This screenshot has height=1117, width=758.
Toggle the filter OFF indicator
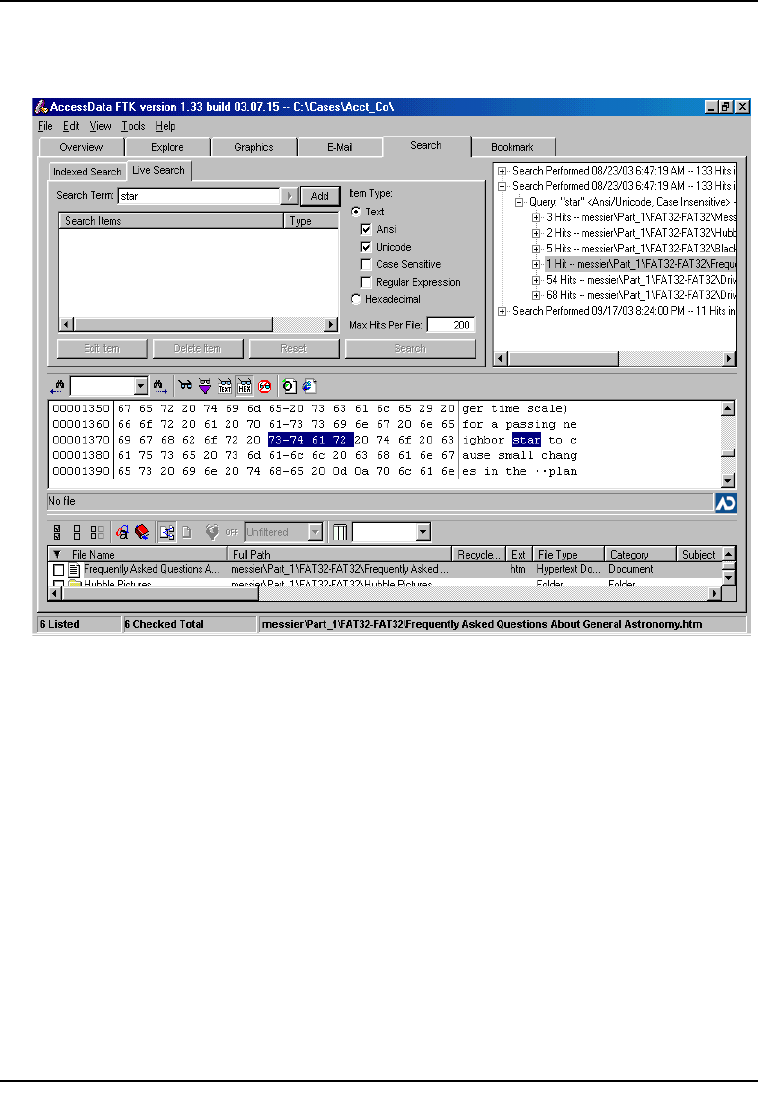tap(232, 532)
